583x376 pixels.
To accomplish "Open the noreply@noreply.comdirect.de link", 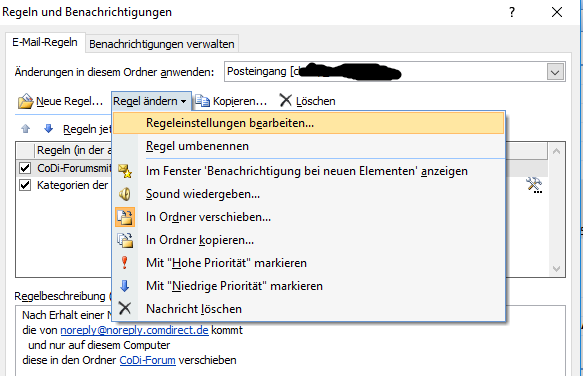I will click(134, 330).
